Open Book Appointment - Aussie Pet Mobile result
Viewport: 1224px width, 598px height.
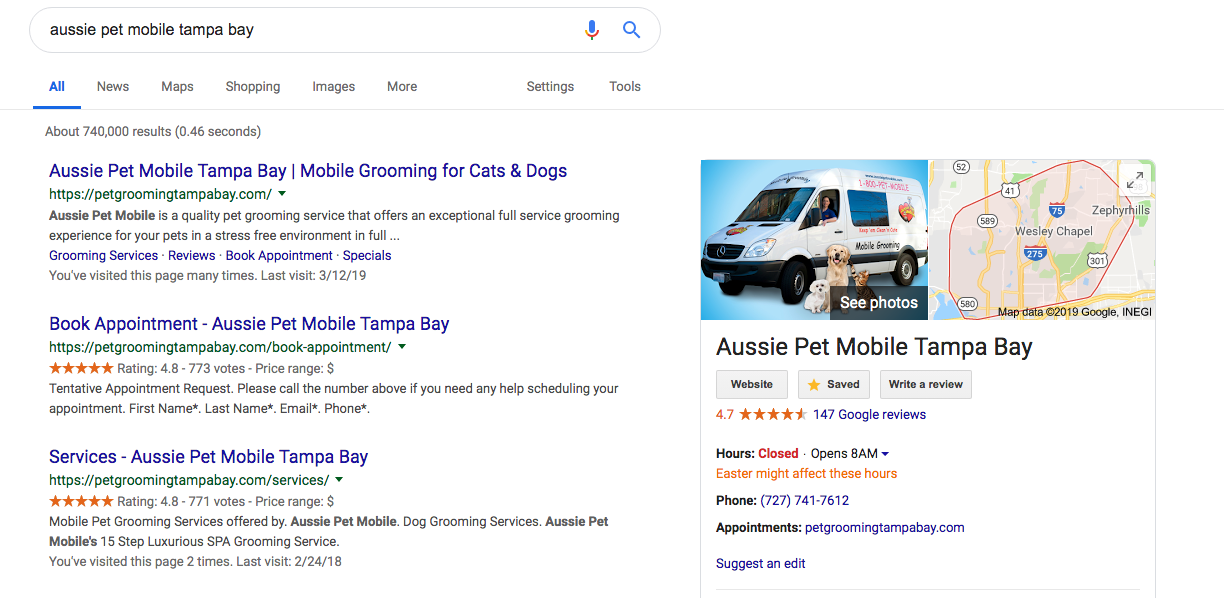249,324
